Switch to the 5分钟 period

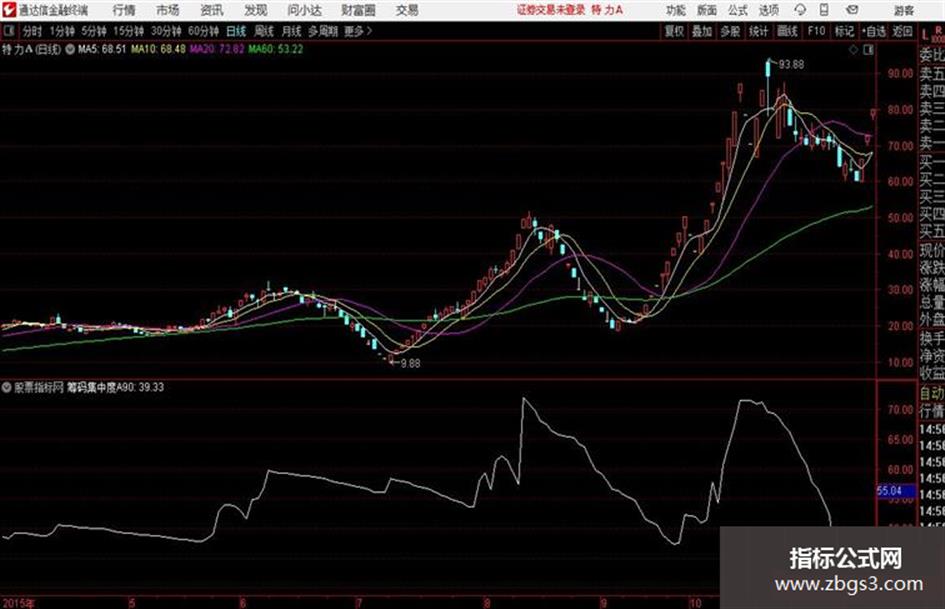coord(94,31)
